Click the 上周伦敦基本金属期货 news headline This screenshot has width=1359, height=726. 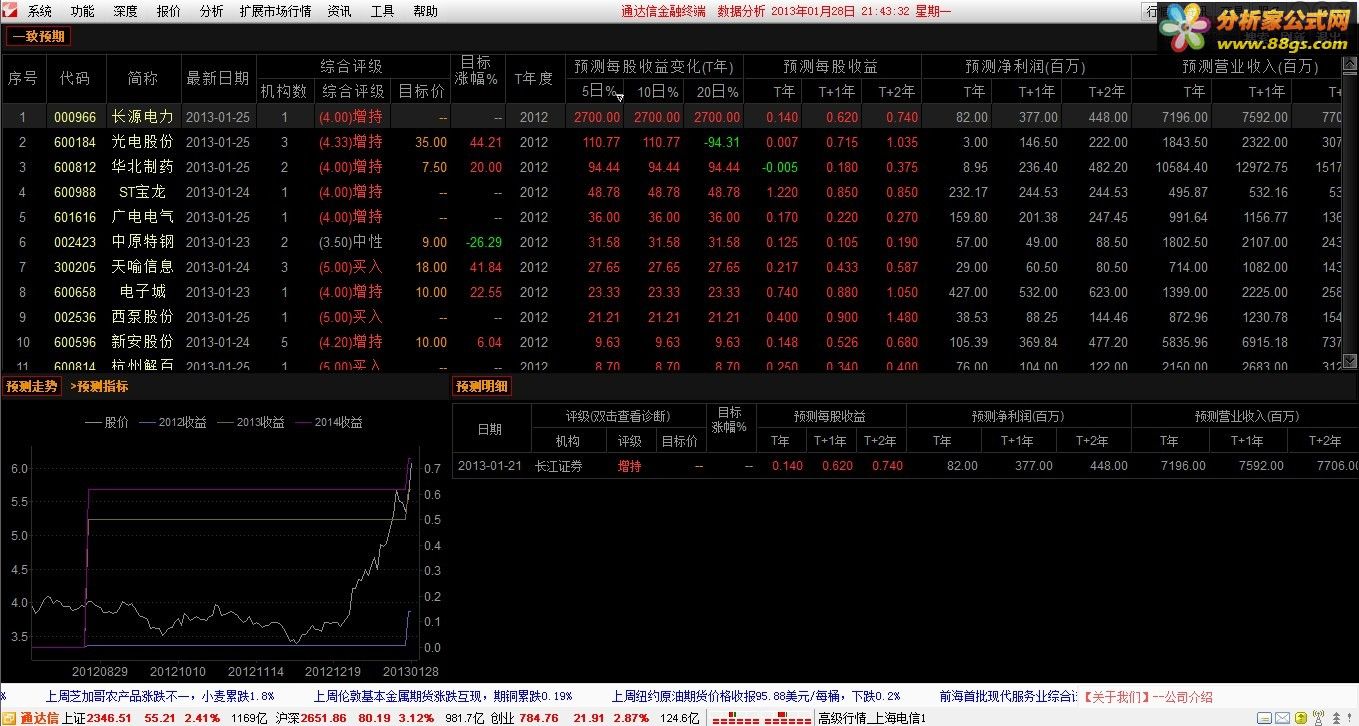pyautogui.click(x=443, y=697)
